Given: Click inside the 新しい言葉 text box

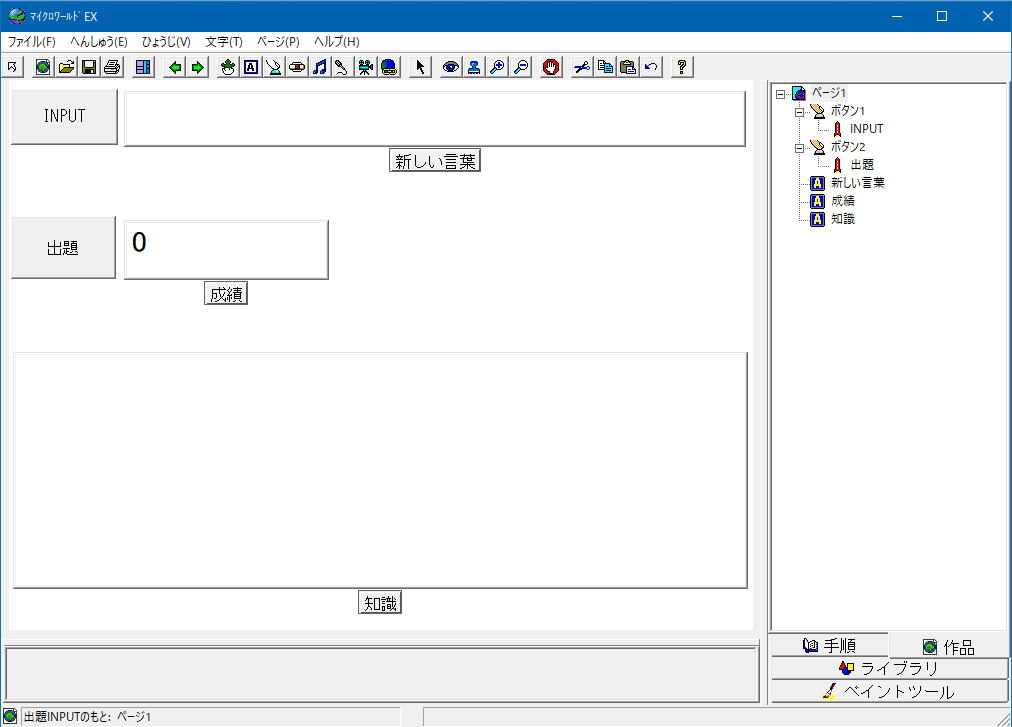Looking at the screenshot, I should click(x=434, y=119).
